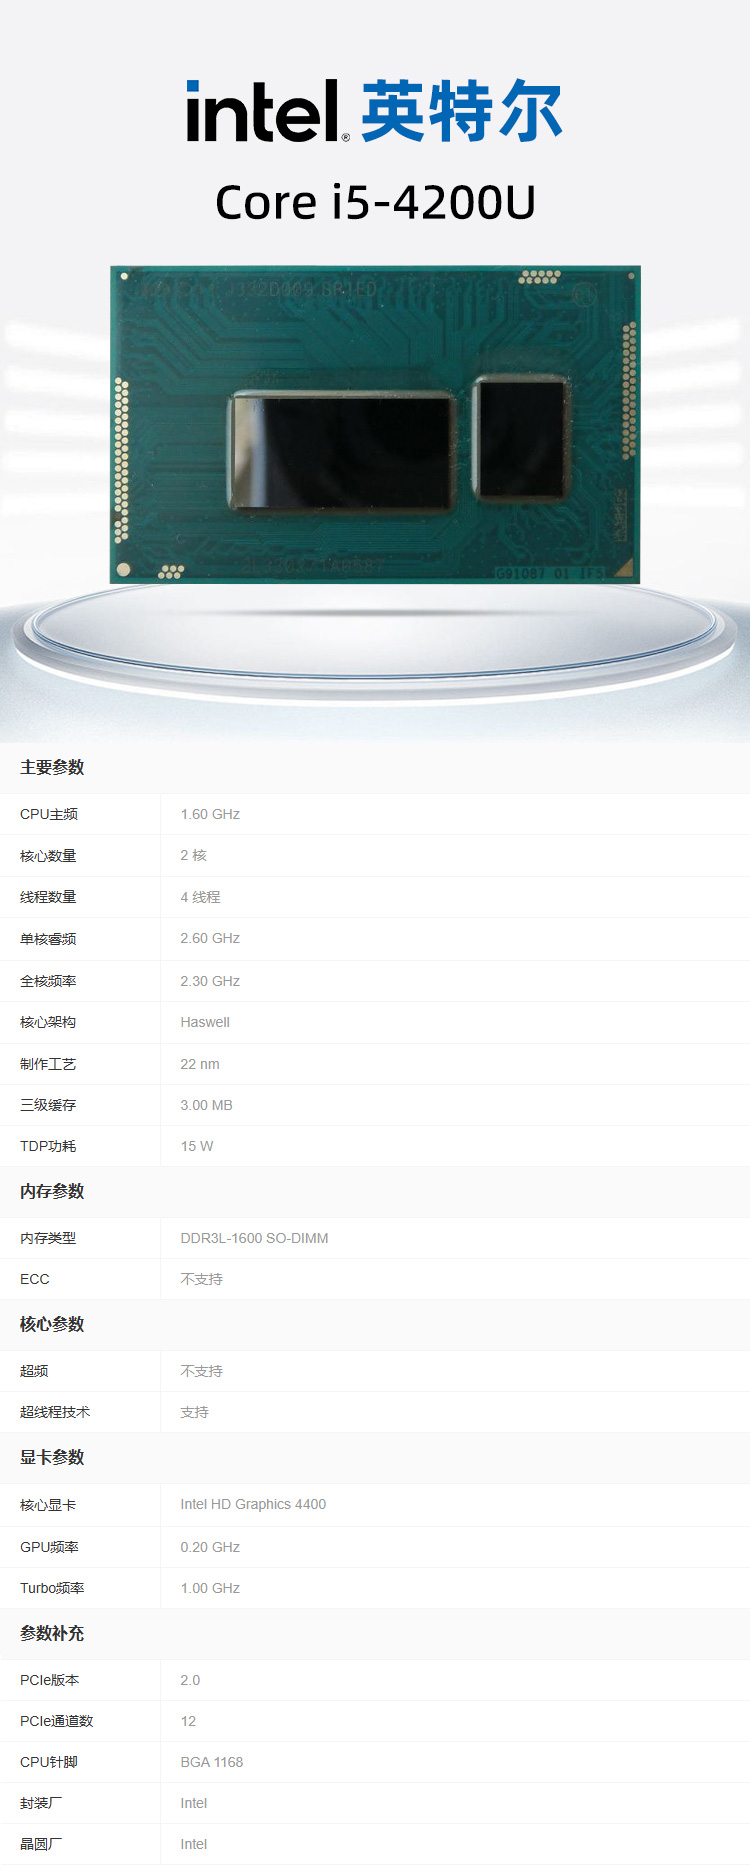Select 支持 in the 超线程技术 row
The width and height of the screenshot is (750, 1865).
(x=194, y=1412)
